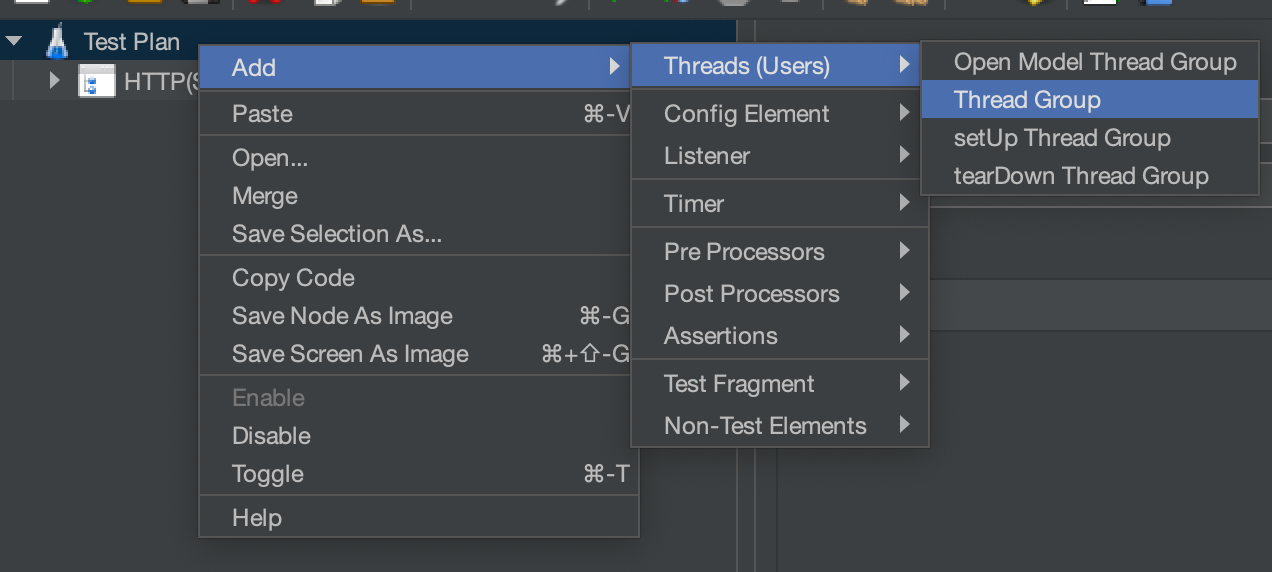Viewport: 1272px width, 572px height.
Task: Add a setUp Thread Group
Action: [x=1062, y=138]
